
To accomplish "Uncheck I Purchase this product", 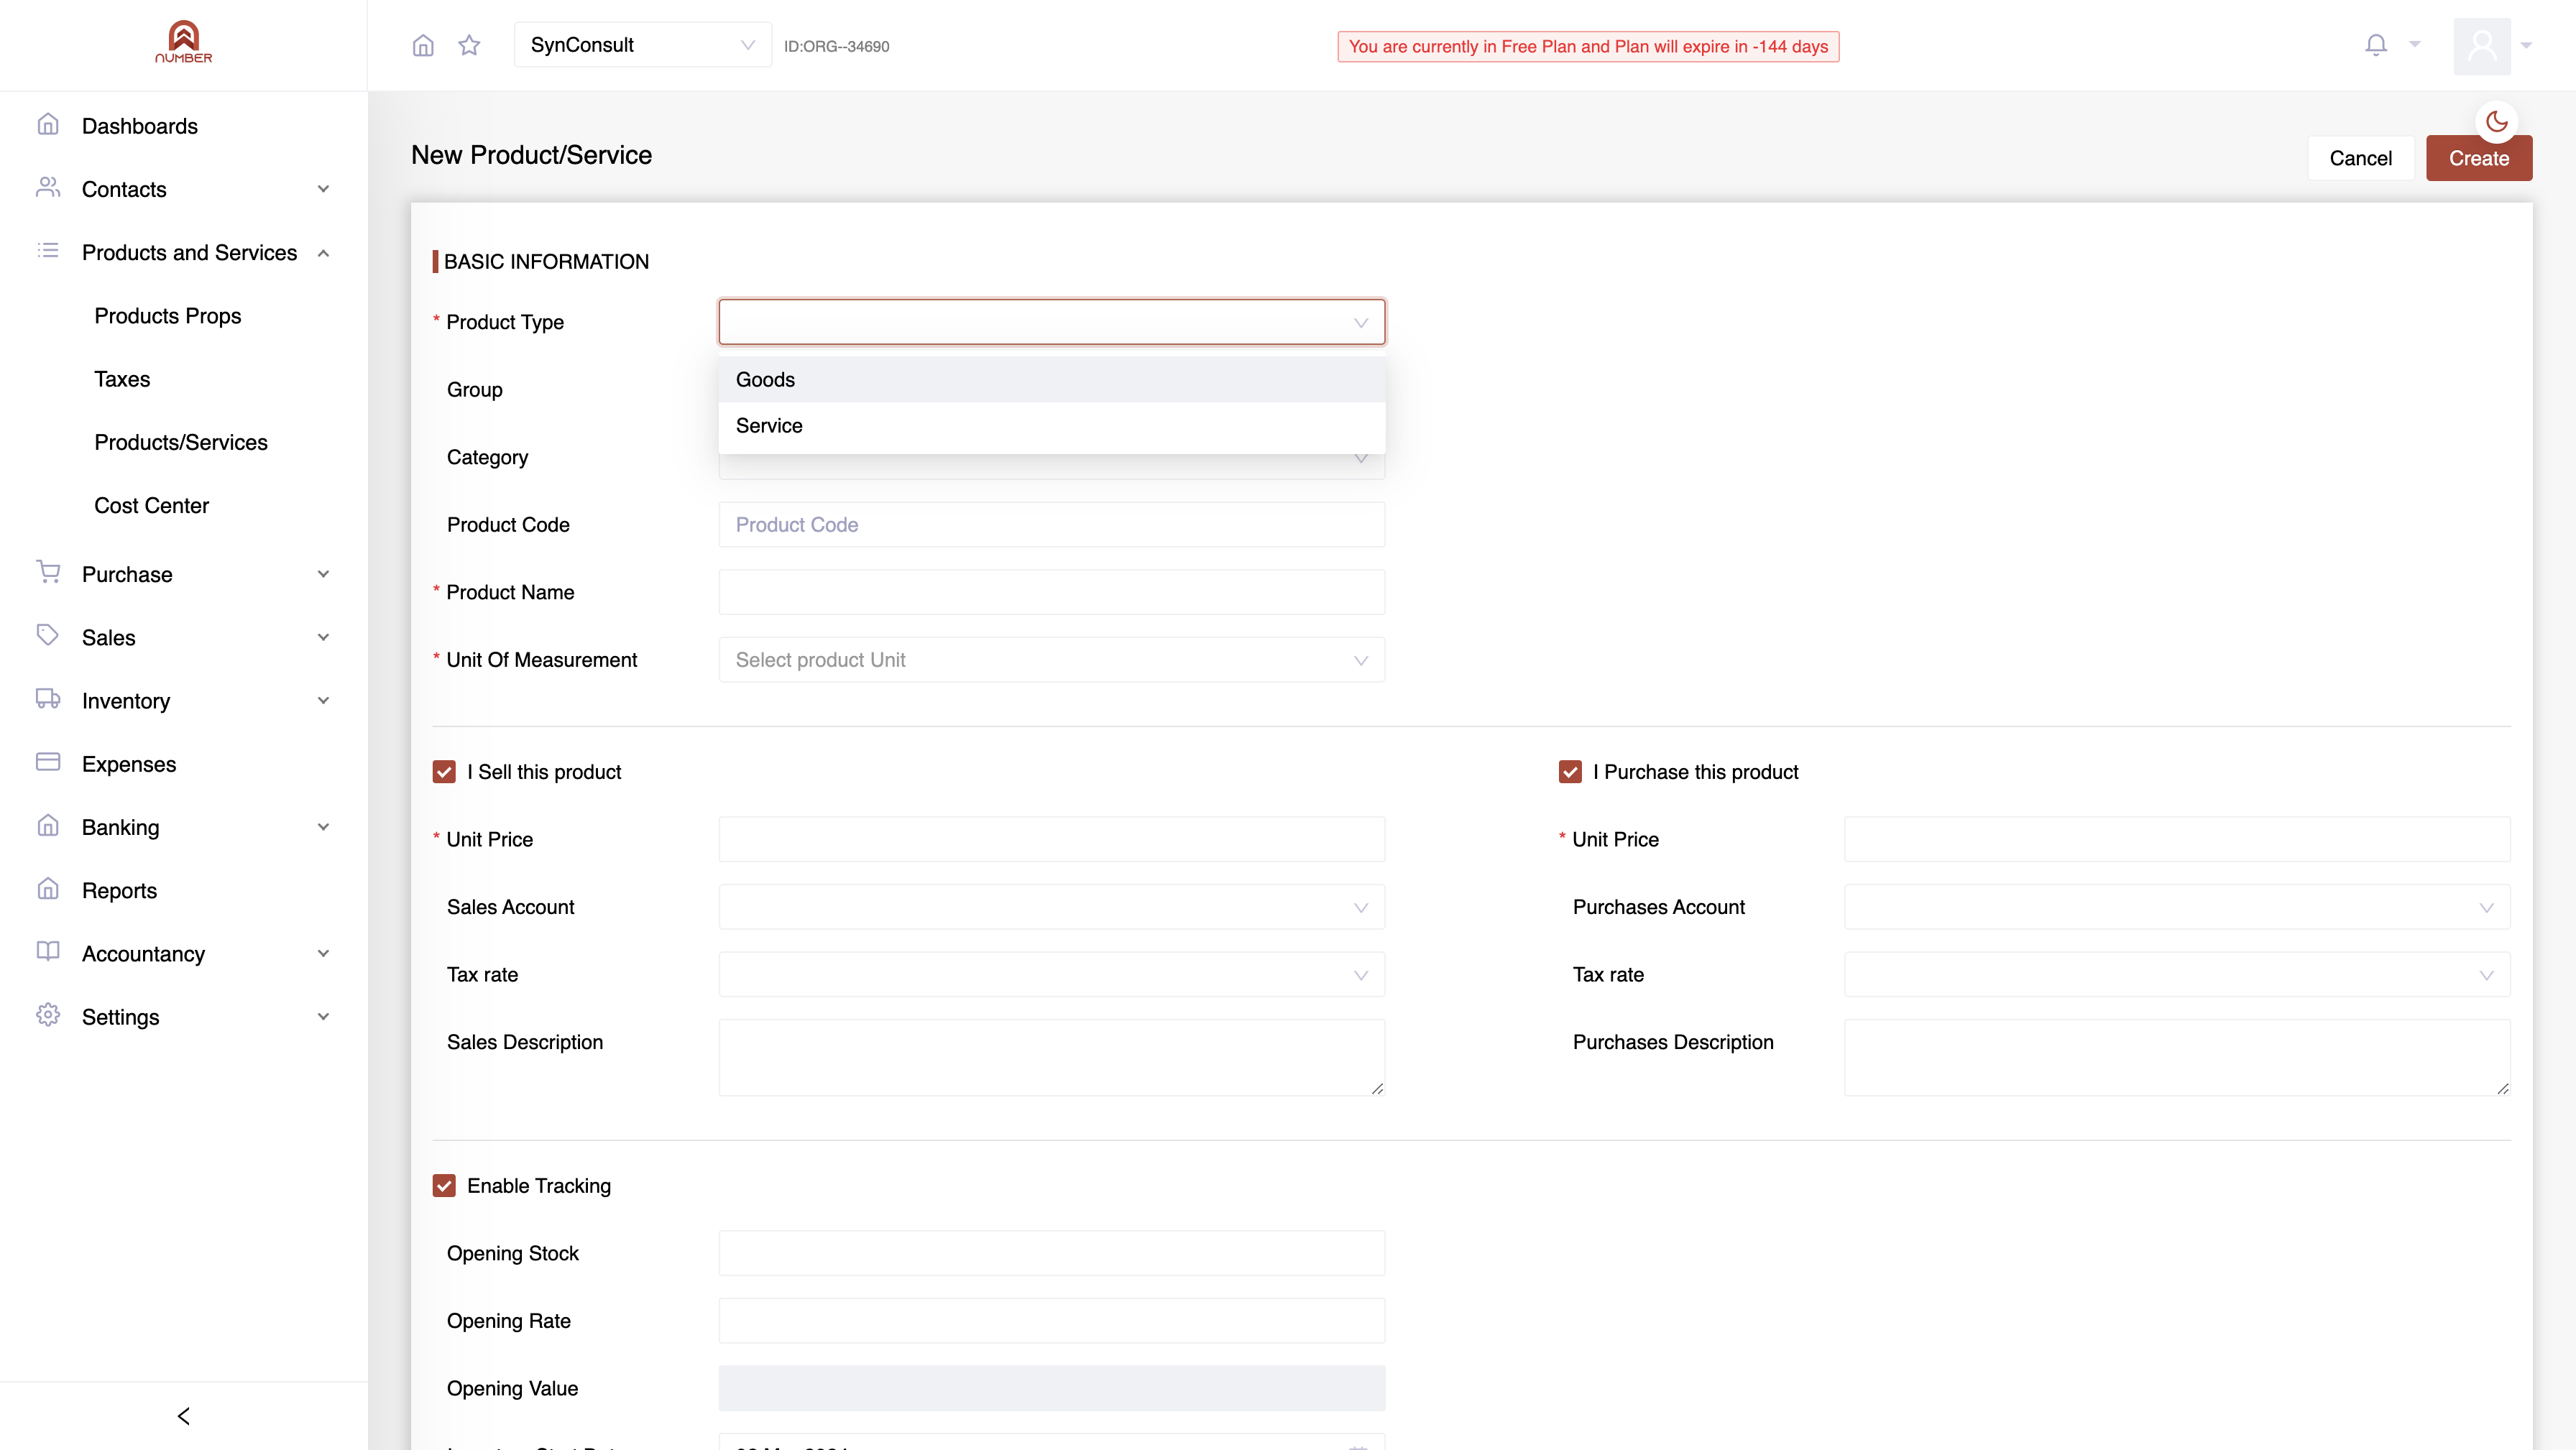I will (1570, 772).
